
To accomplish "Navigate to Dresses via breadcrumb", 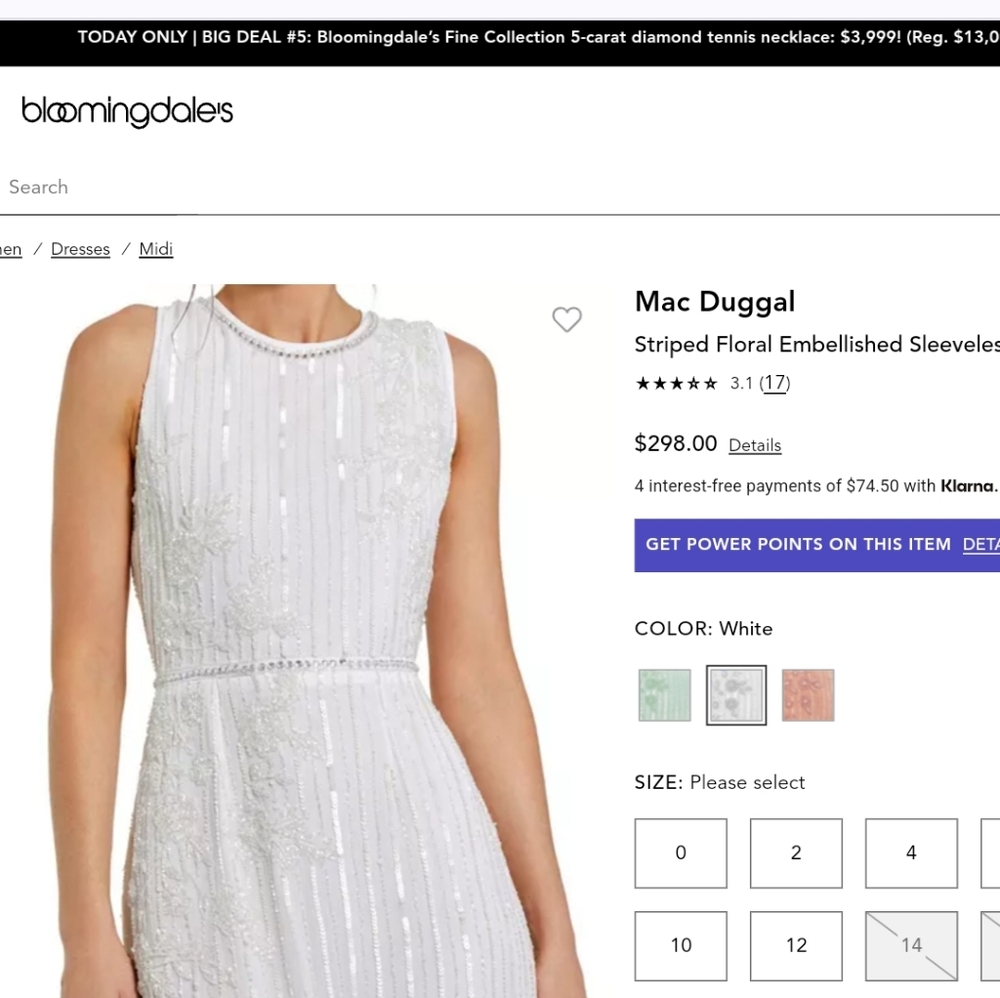I will [x=80, y=249].
